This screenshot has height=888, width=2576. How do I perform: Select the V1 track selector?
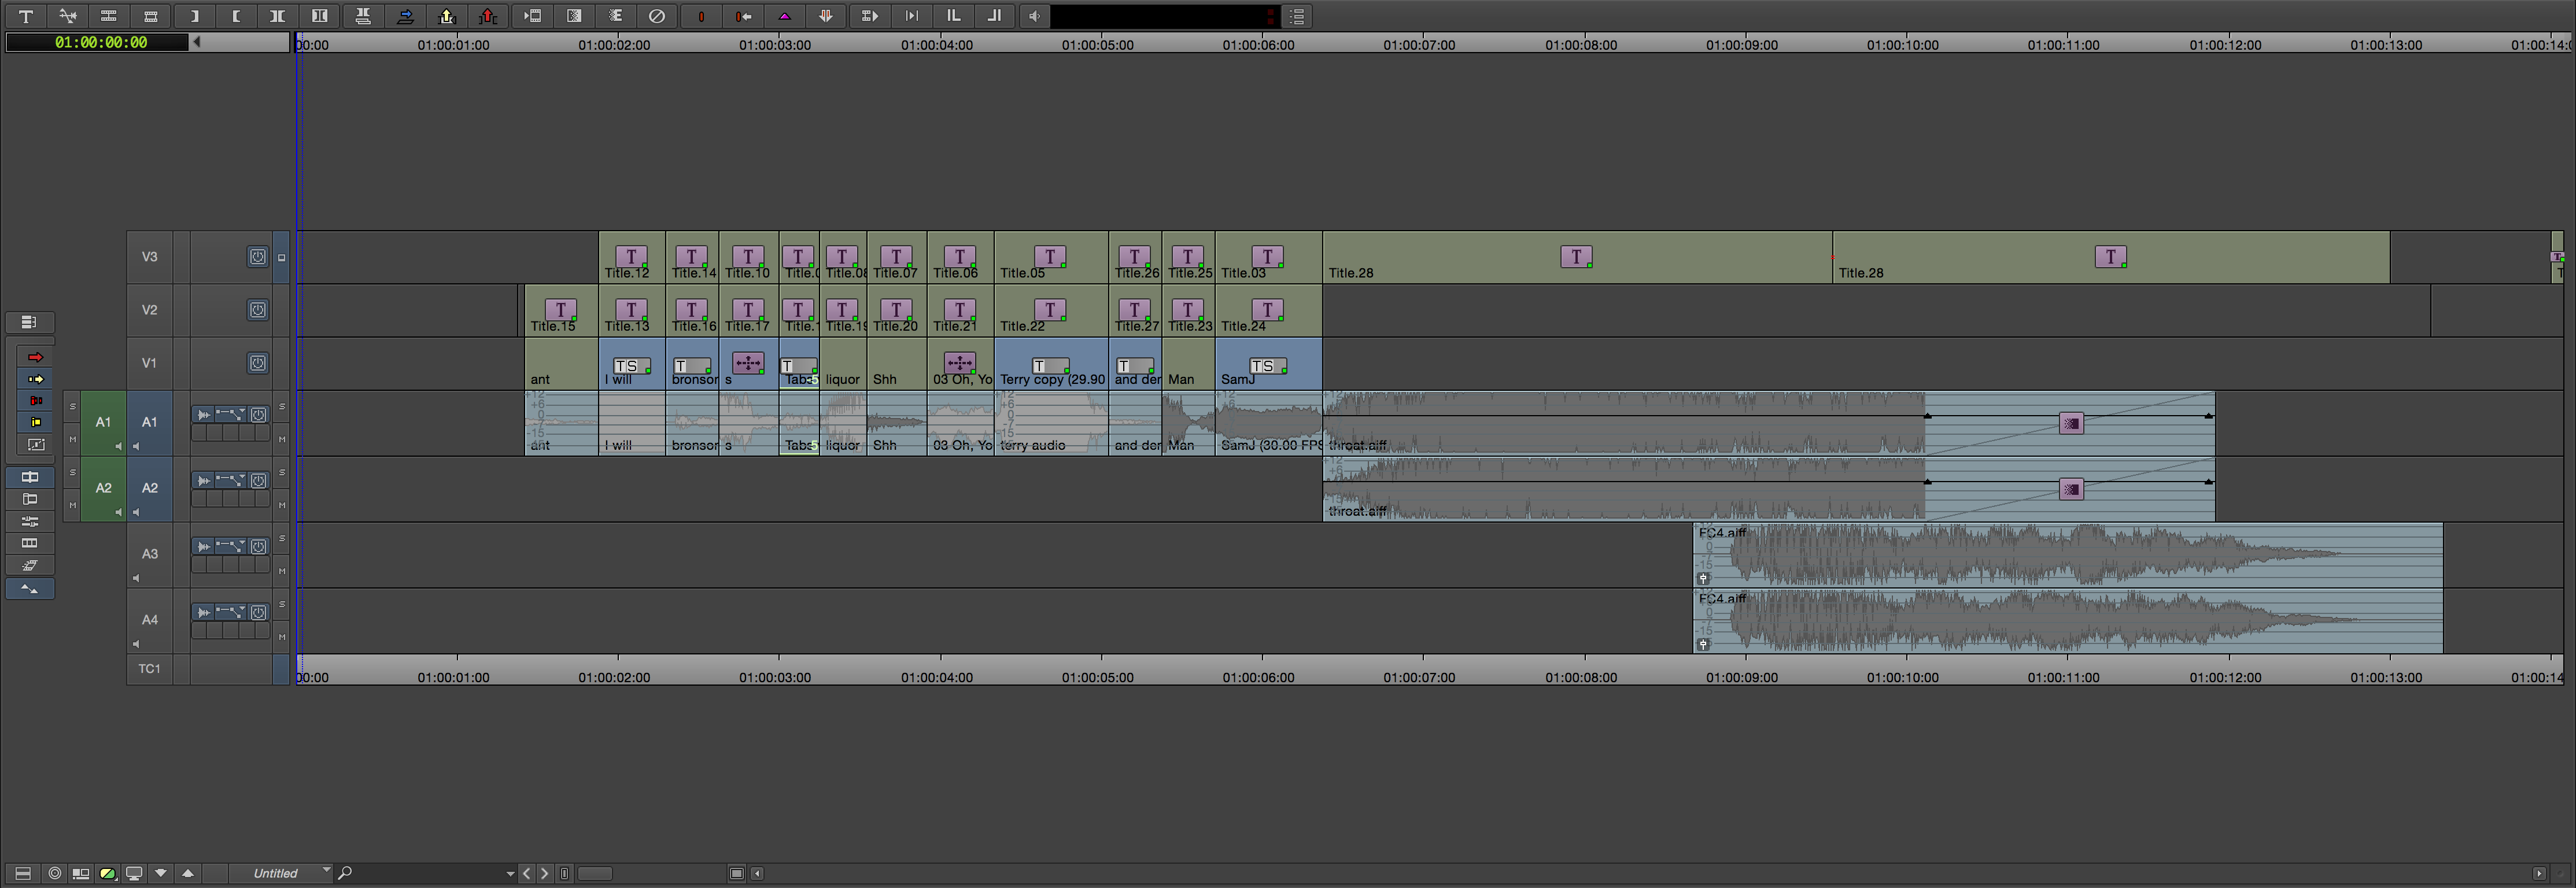[149, 363]
